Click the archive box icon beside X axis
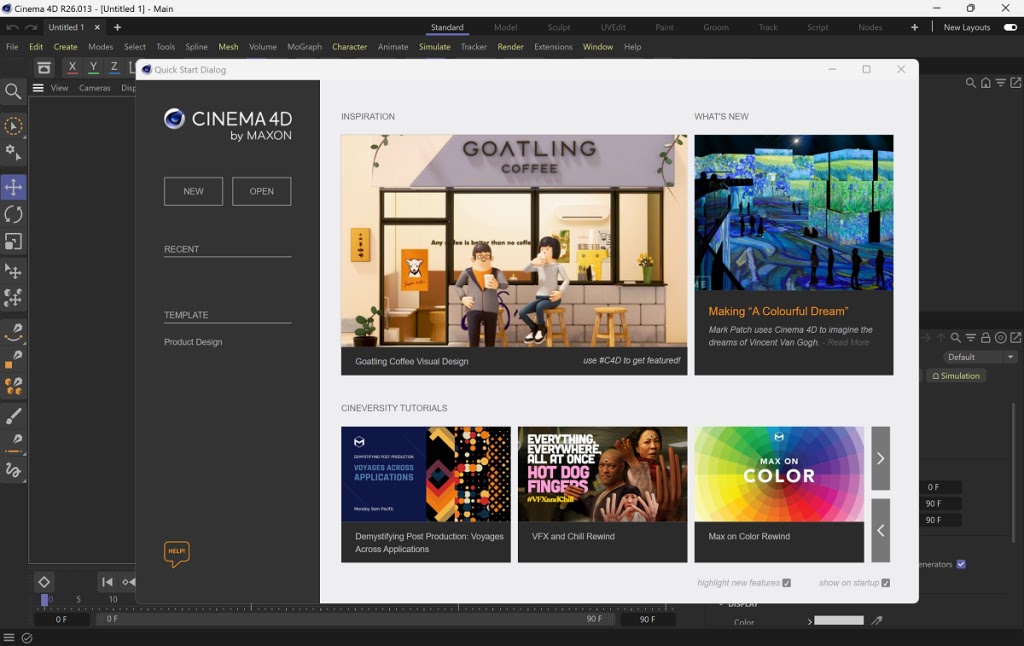The width and height of the screenshot is (1024, 646). click(44, 67)
